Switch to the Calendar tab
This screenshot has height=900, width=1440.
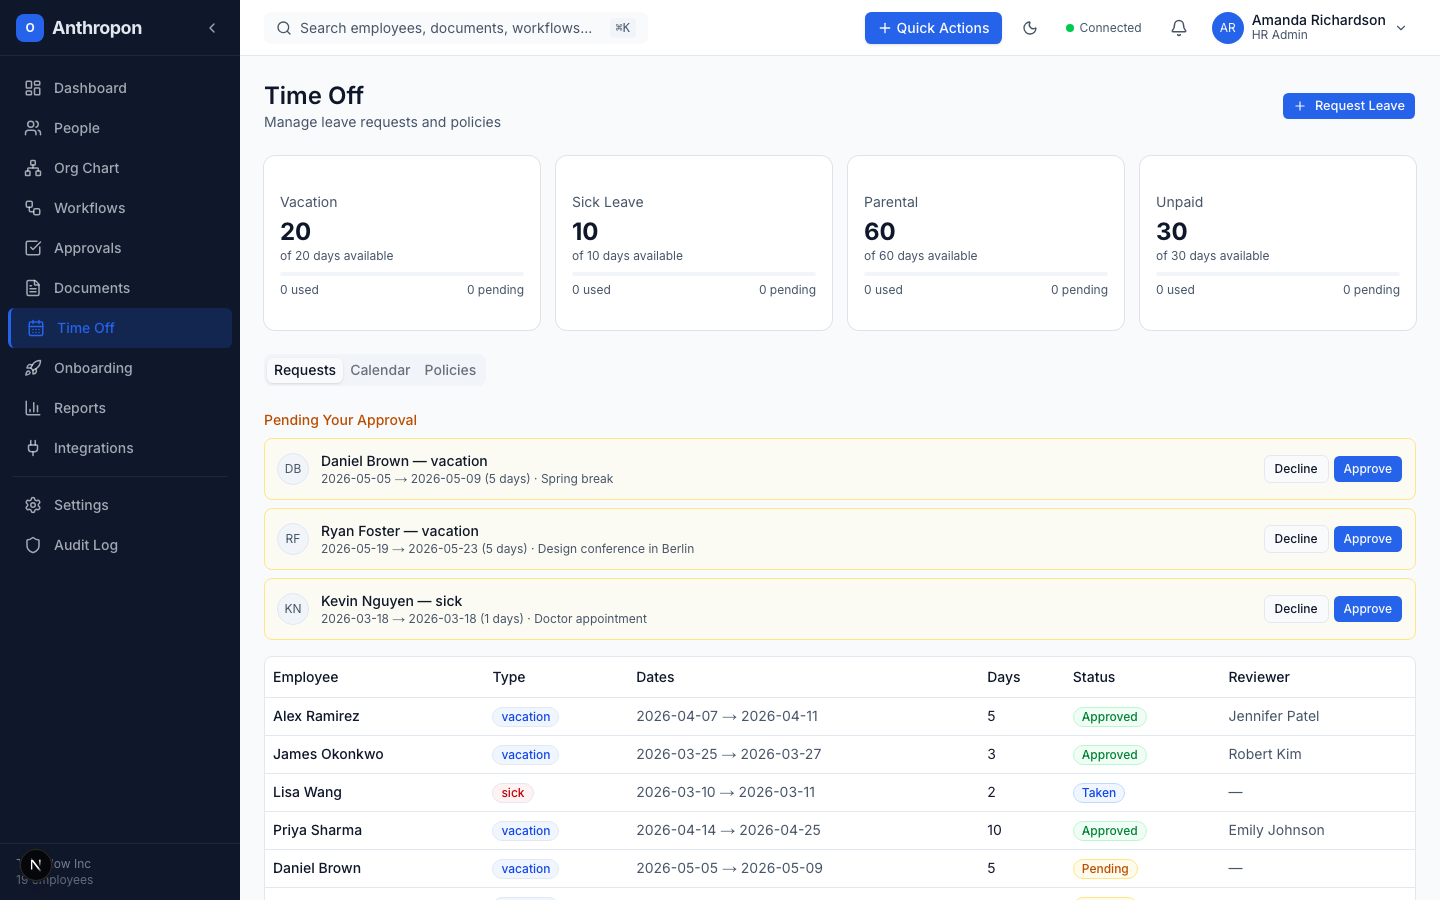(x=380, y=370)
